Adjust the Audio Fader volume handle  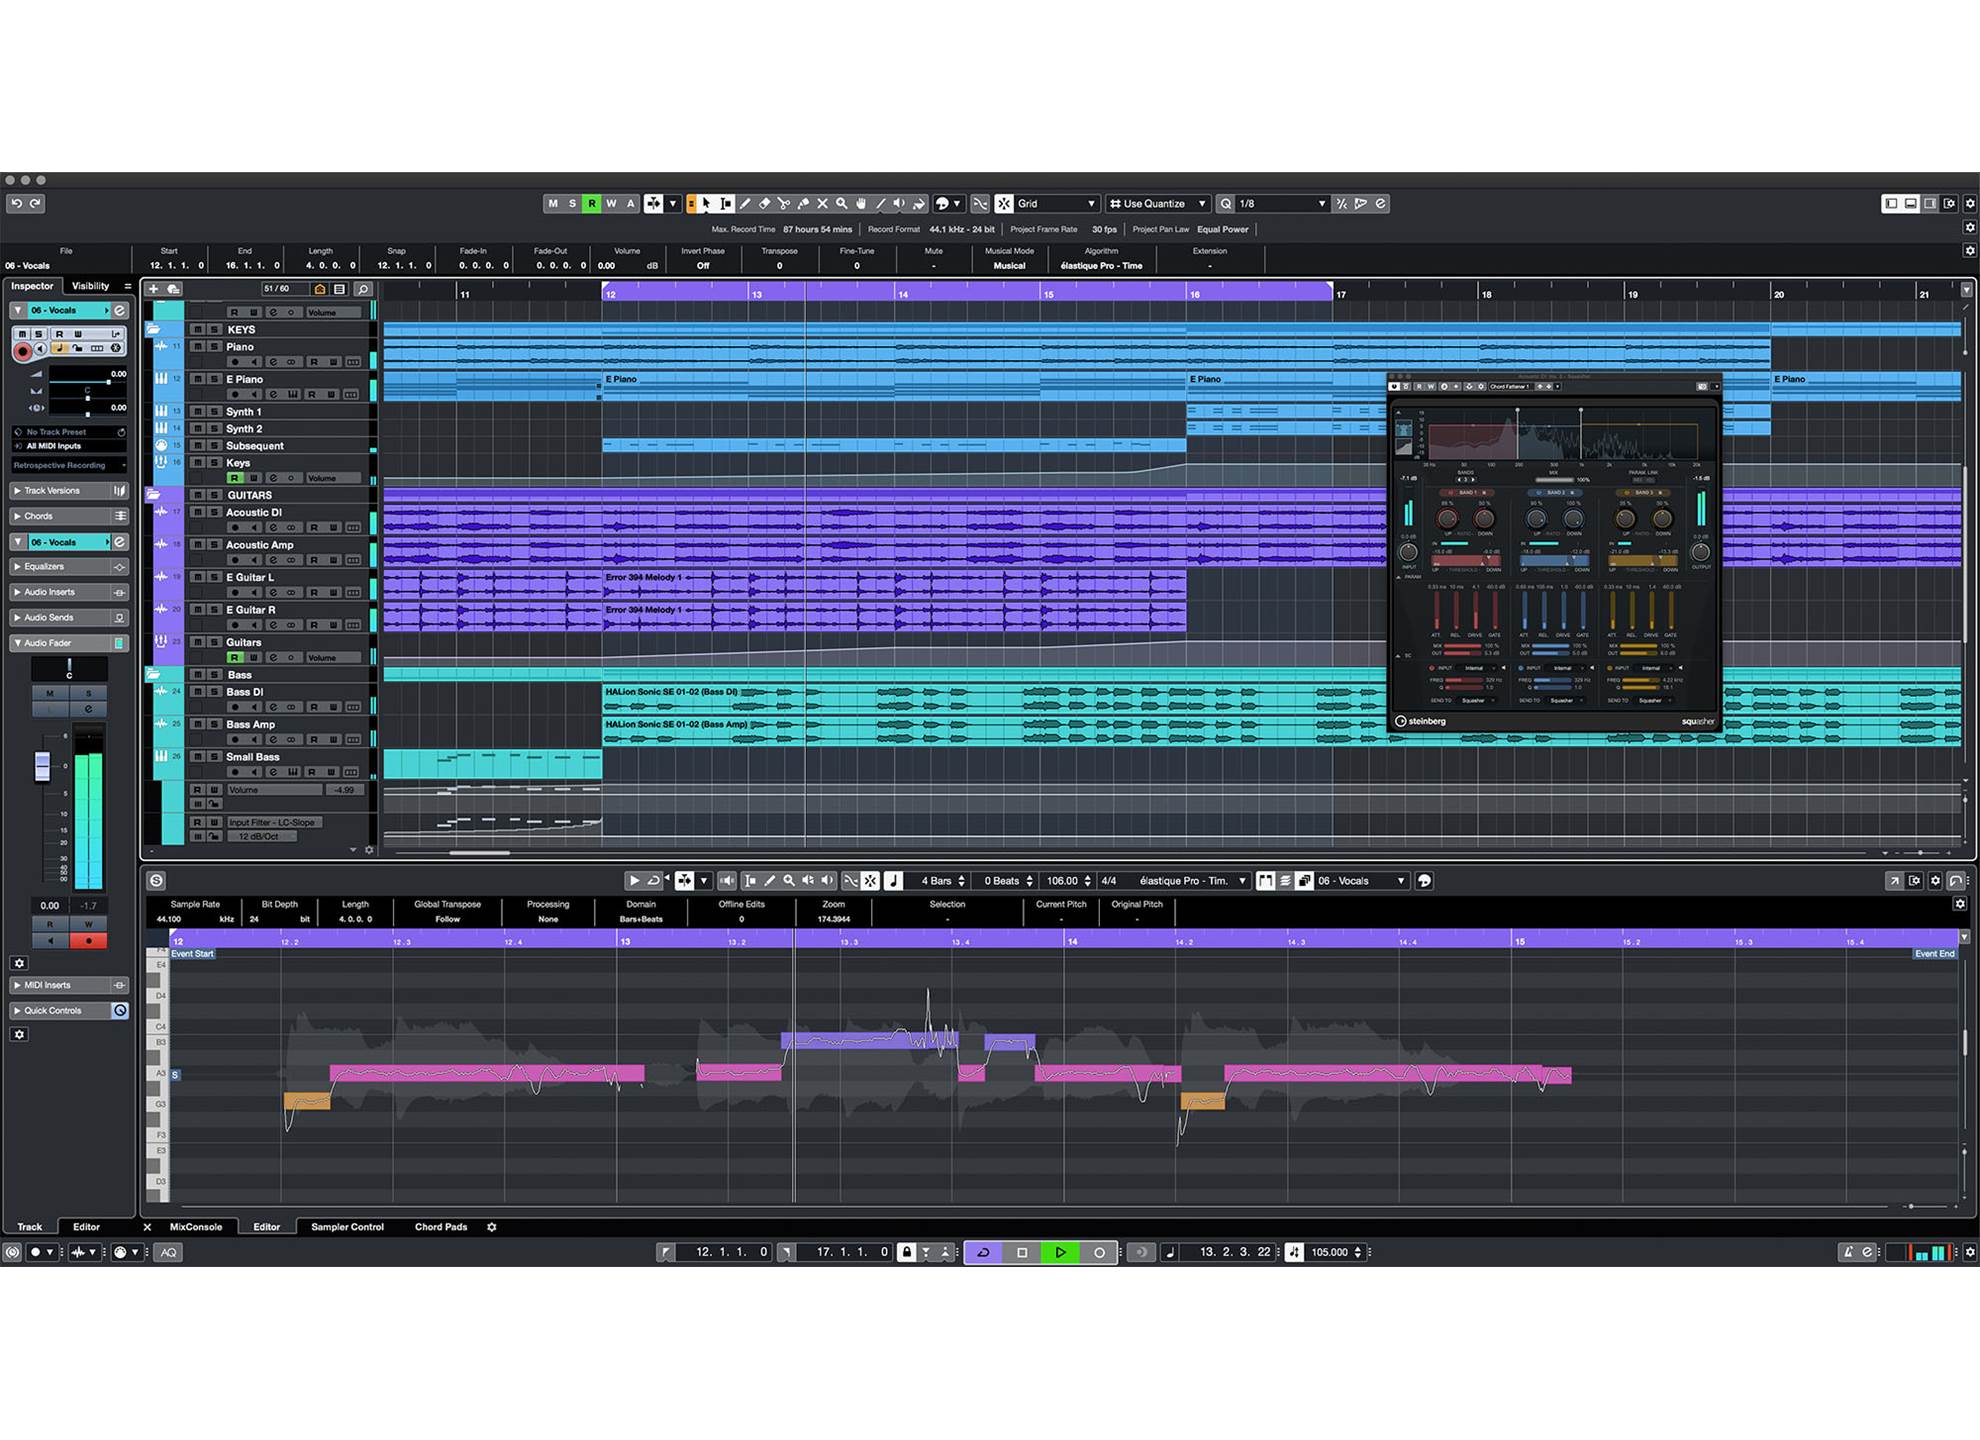tap(42, 767)
